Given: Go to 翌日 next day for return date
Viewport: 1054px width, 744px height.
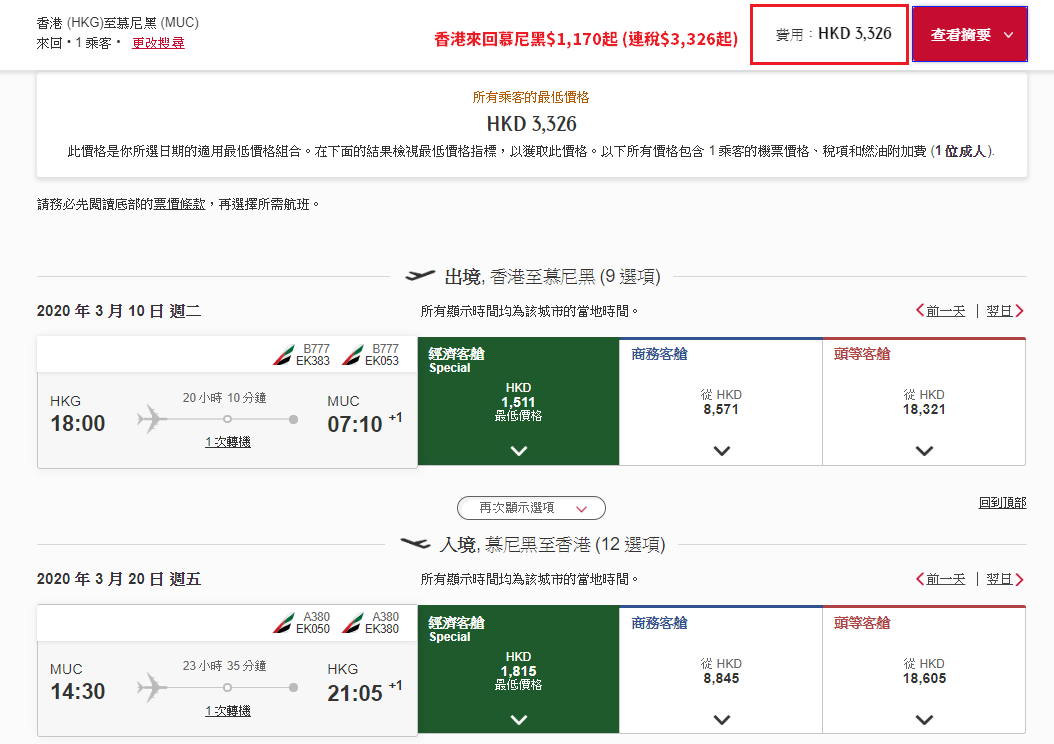Looking at the screenshot, I should [1005, 579].
